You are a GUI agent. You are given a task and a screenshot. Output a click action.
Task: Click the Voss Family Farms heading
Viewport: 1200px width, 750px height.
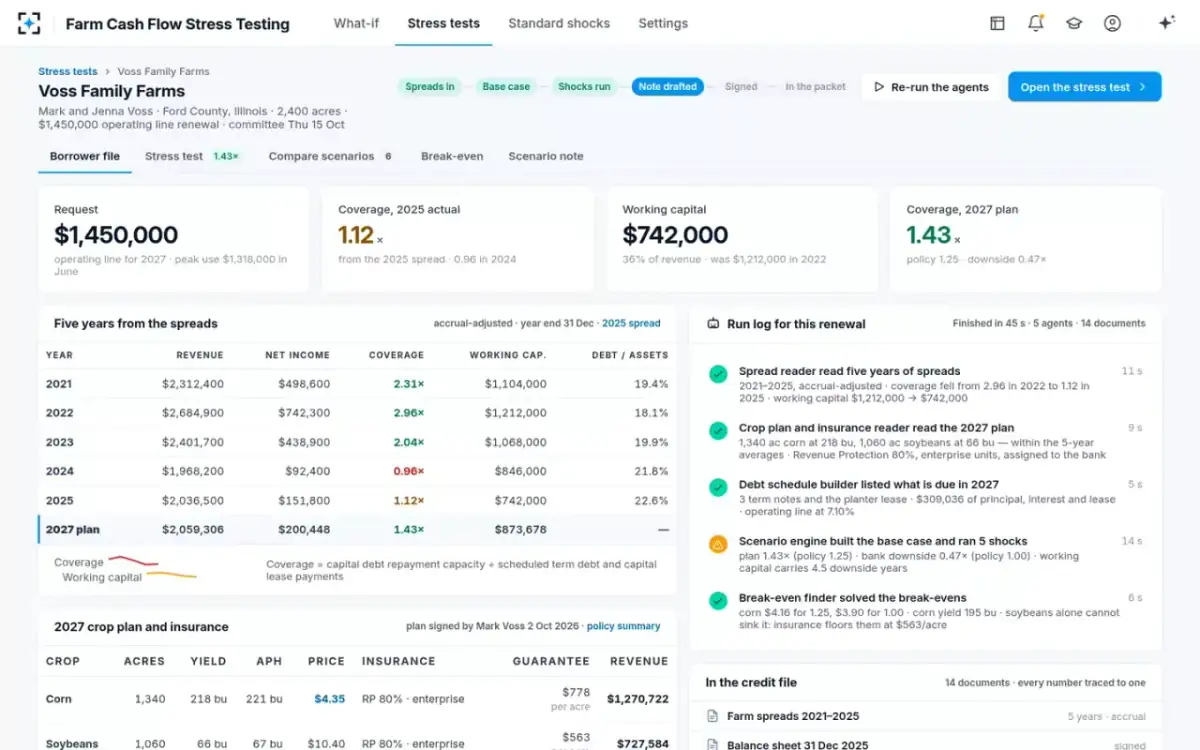click(112, 91)
